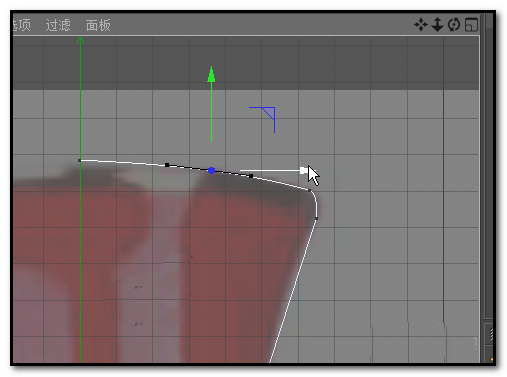The image size is (507, 377).
Task: Click the long diagonal spline segment on the cup edge
Action: (293, 290)
